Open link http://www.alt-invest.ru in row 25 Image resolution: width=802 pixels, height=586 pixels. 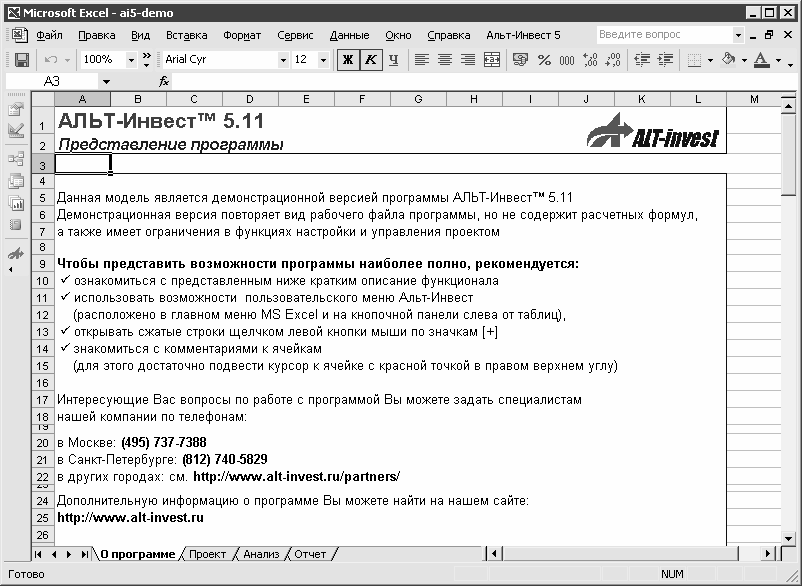tap(130, 517)
